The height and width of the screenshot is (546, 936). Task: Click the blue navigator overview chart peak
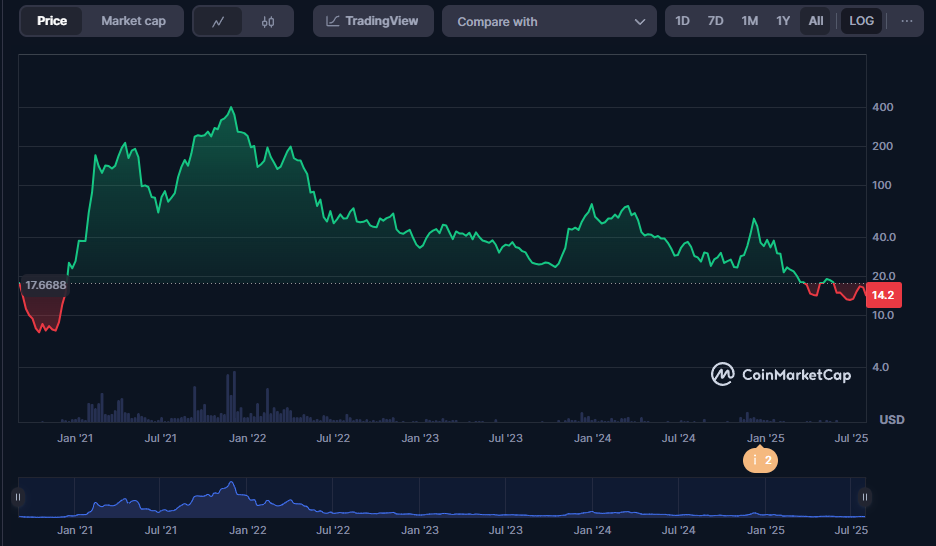click(232, 483)
